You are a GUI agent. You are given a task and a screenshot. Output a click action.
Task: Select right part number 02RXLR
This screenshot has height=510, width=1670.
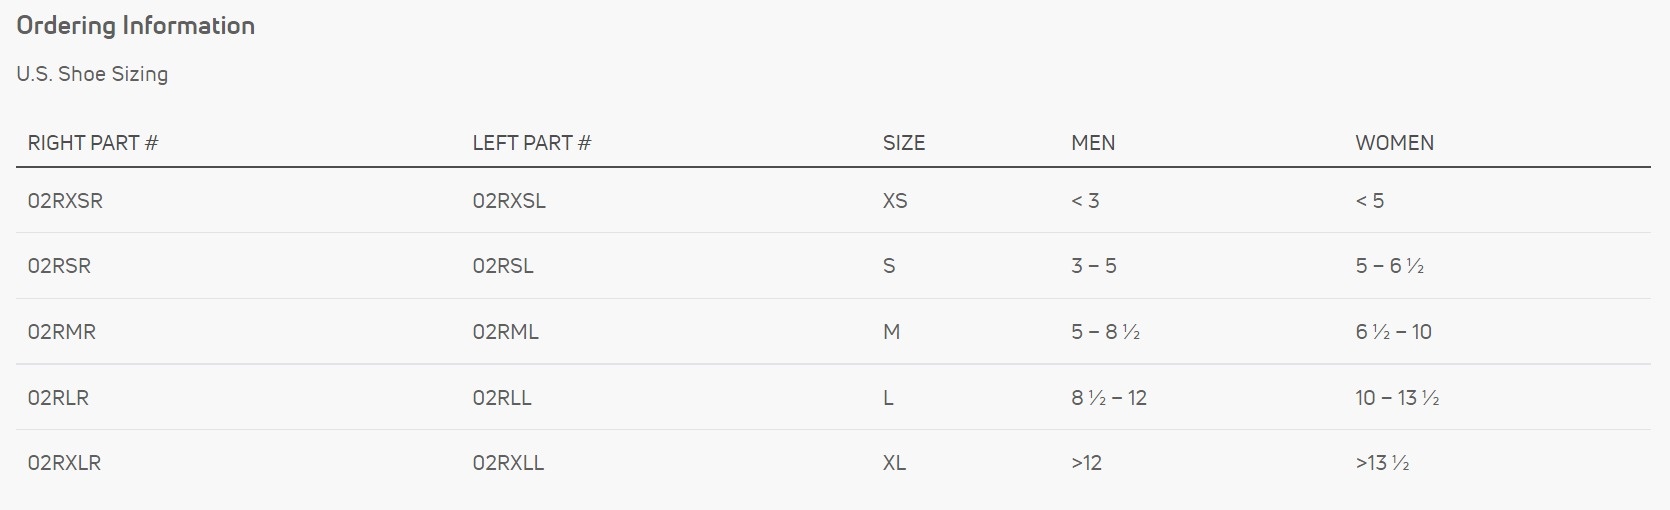coord(64,463)
